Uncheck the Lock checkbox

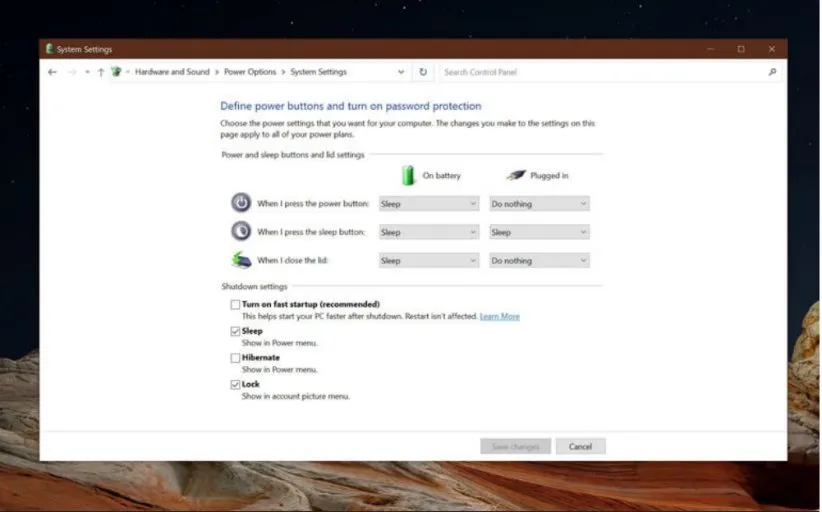(236, 384)
